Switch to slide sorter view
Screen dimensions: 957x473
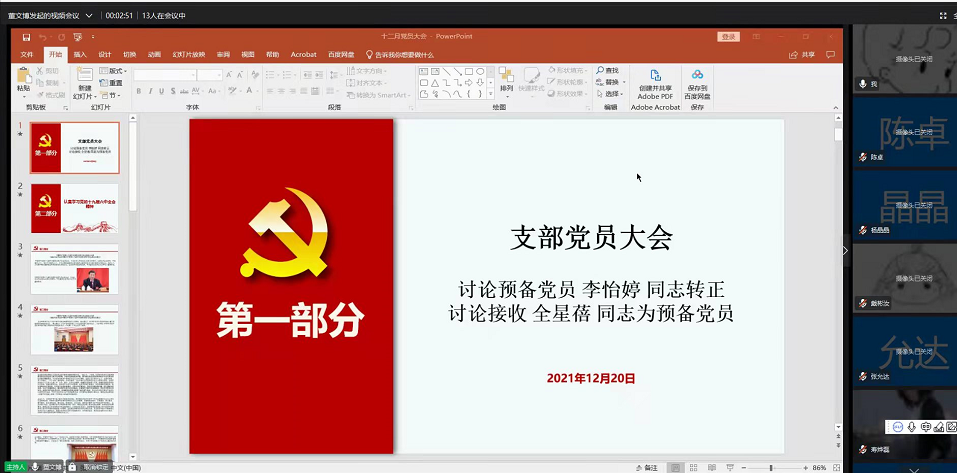point(693,468)
